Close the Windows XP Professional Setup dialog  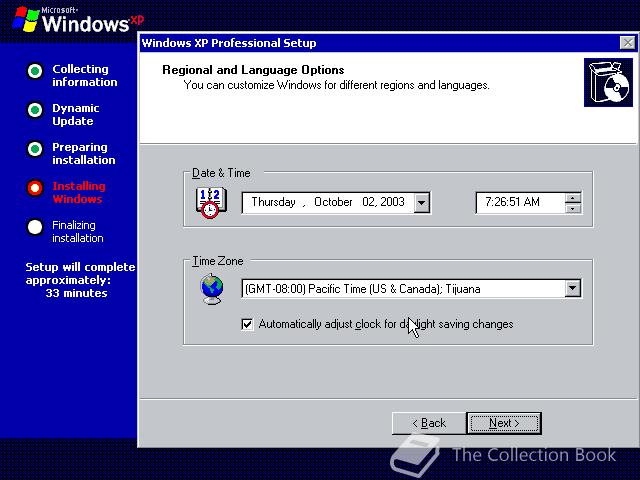(627, 42)
